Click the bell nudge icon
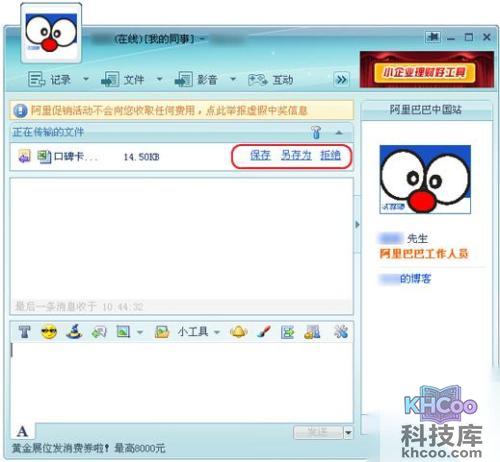The image size is (500, 462). click(x=239, y=332)
